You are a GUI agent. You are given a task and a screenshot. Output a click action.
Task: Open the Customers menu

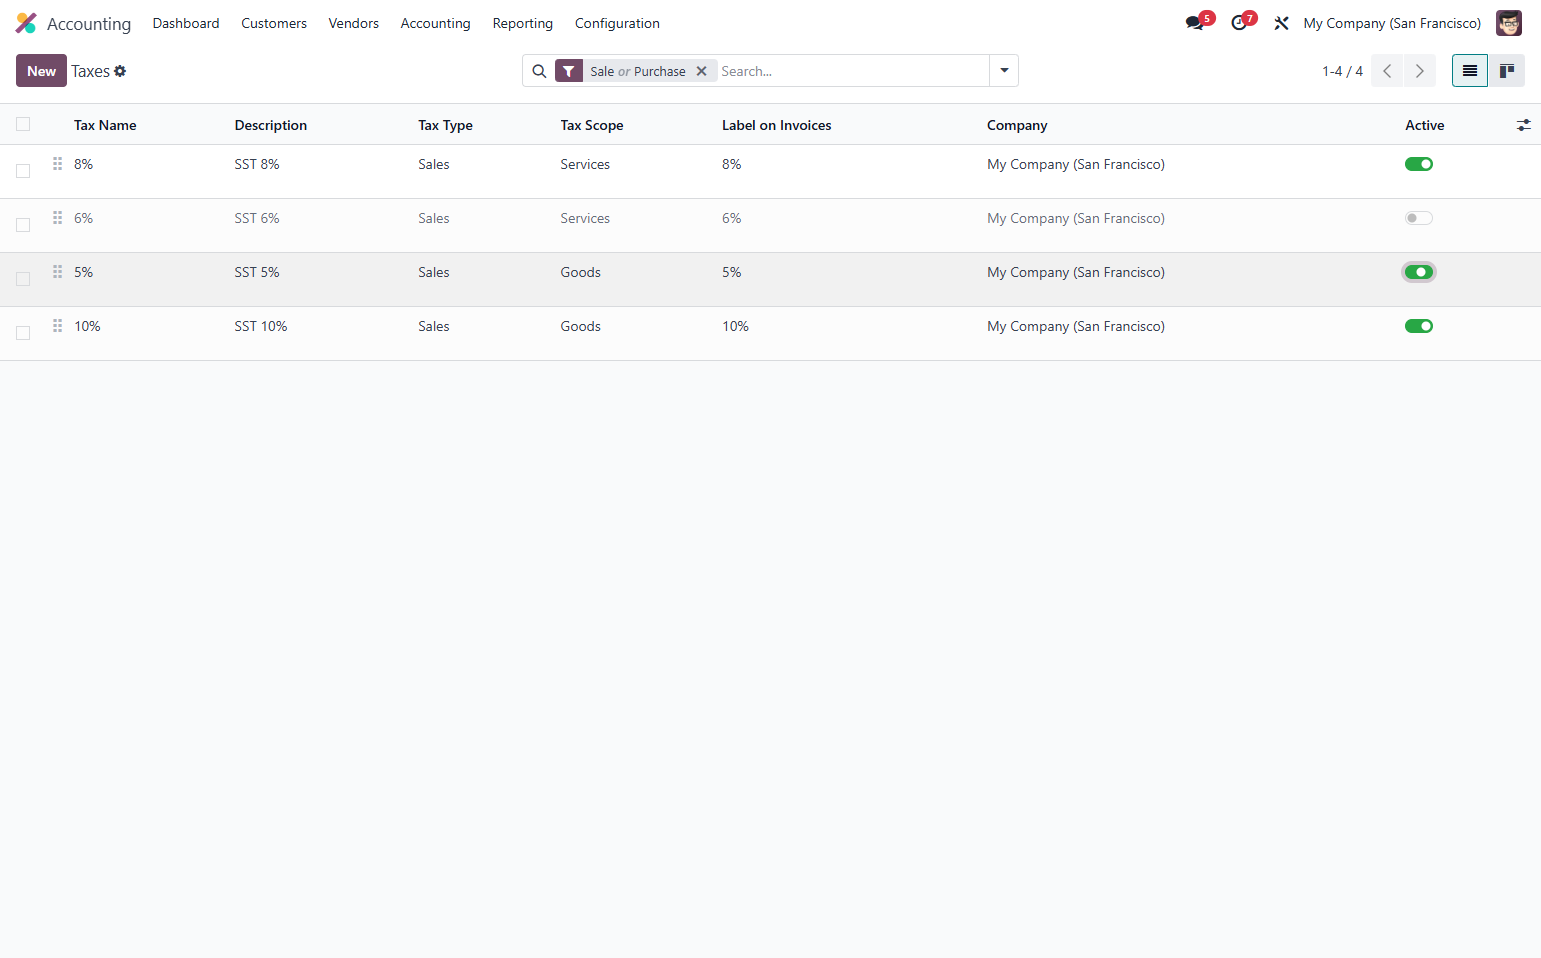pyautogui.click(x=274, y=23)
